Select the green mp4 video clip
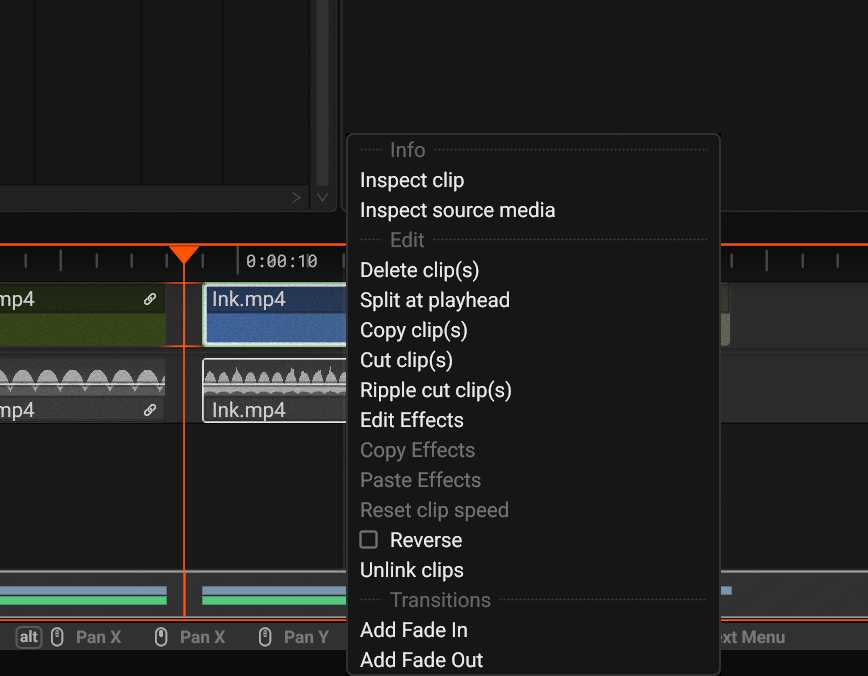 coord(82,315)
